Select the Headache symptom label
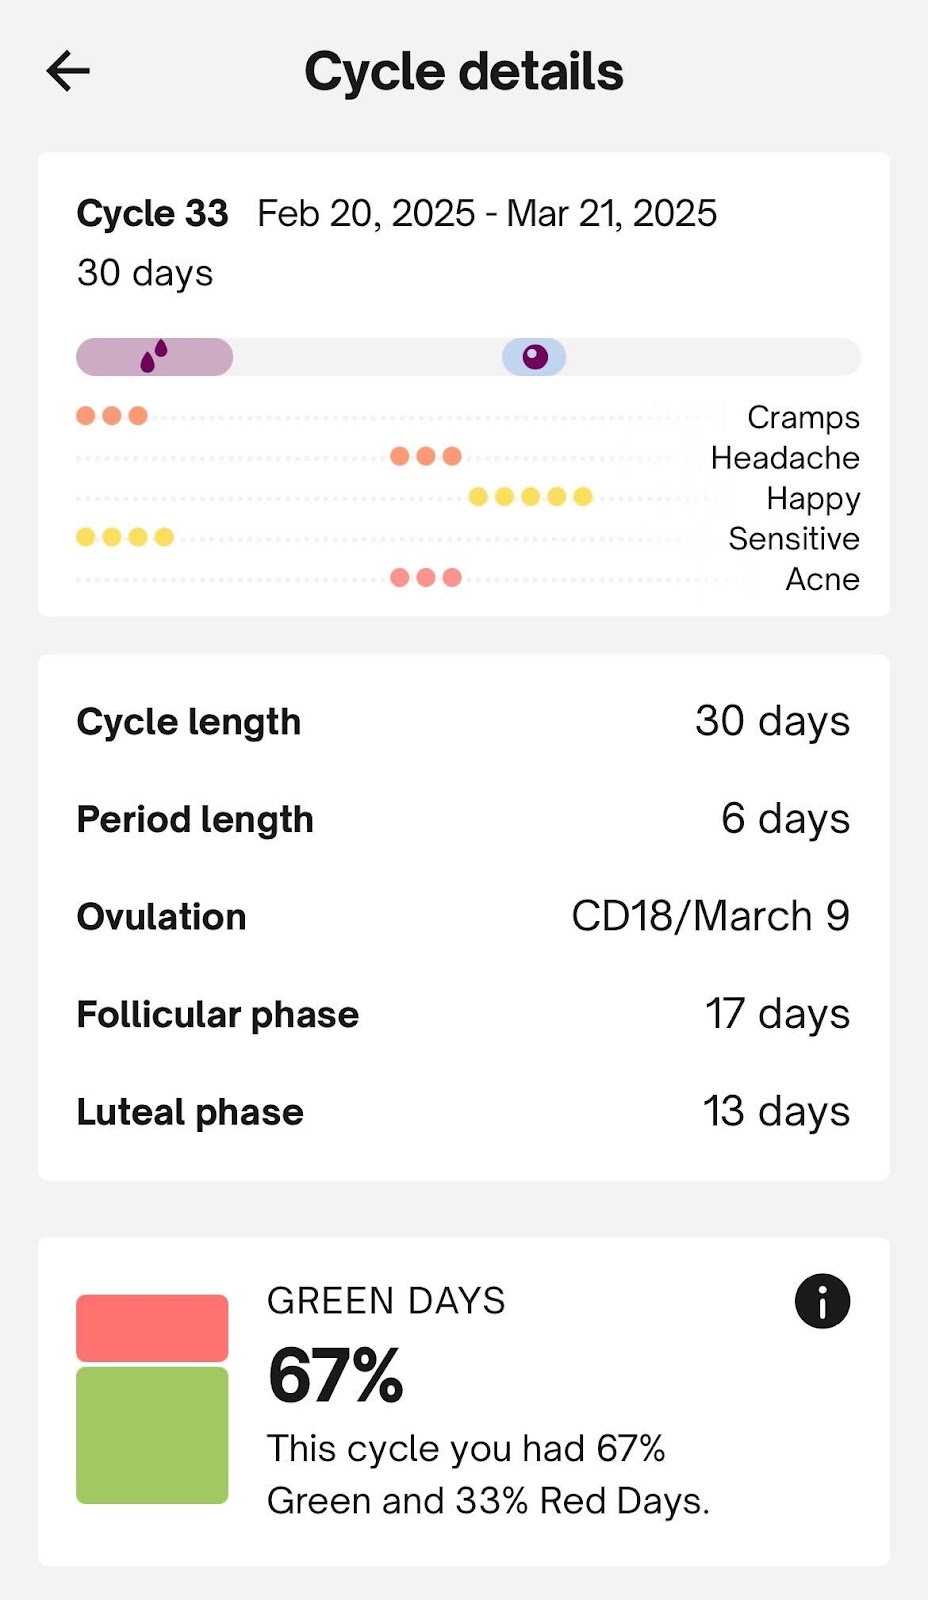Viewport: 928px width, 1600px height. point(785,458)
